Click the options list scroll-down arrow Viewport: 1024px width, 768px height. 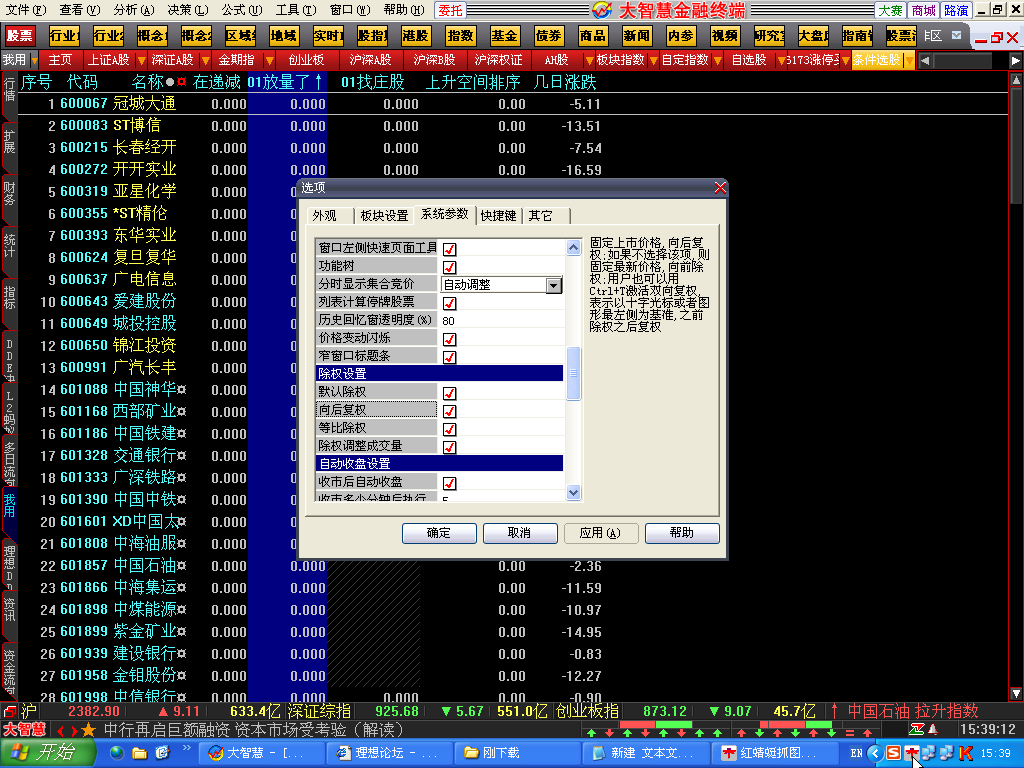[573, 493]
